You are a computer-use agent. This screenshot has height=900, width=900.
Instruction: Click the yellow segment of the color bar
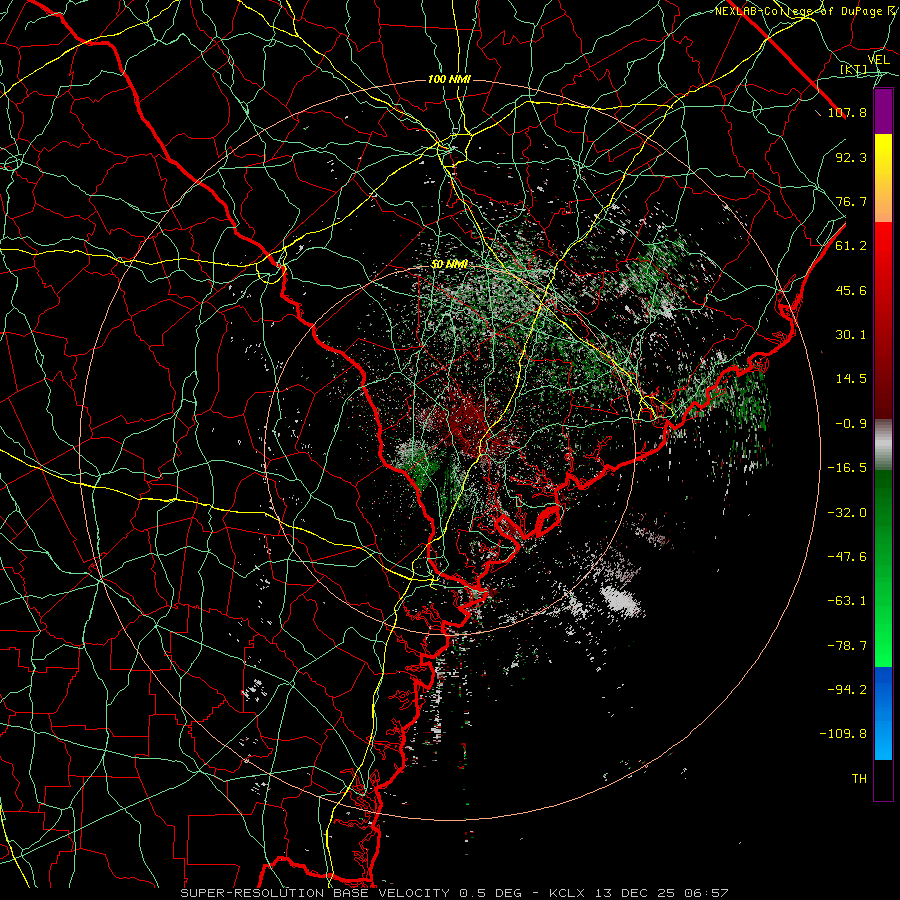(883, 178)
